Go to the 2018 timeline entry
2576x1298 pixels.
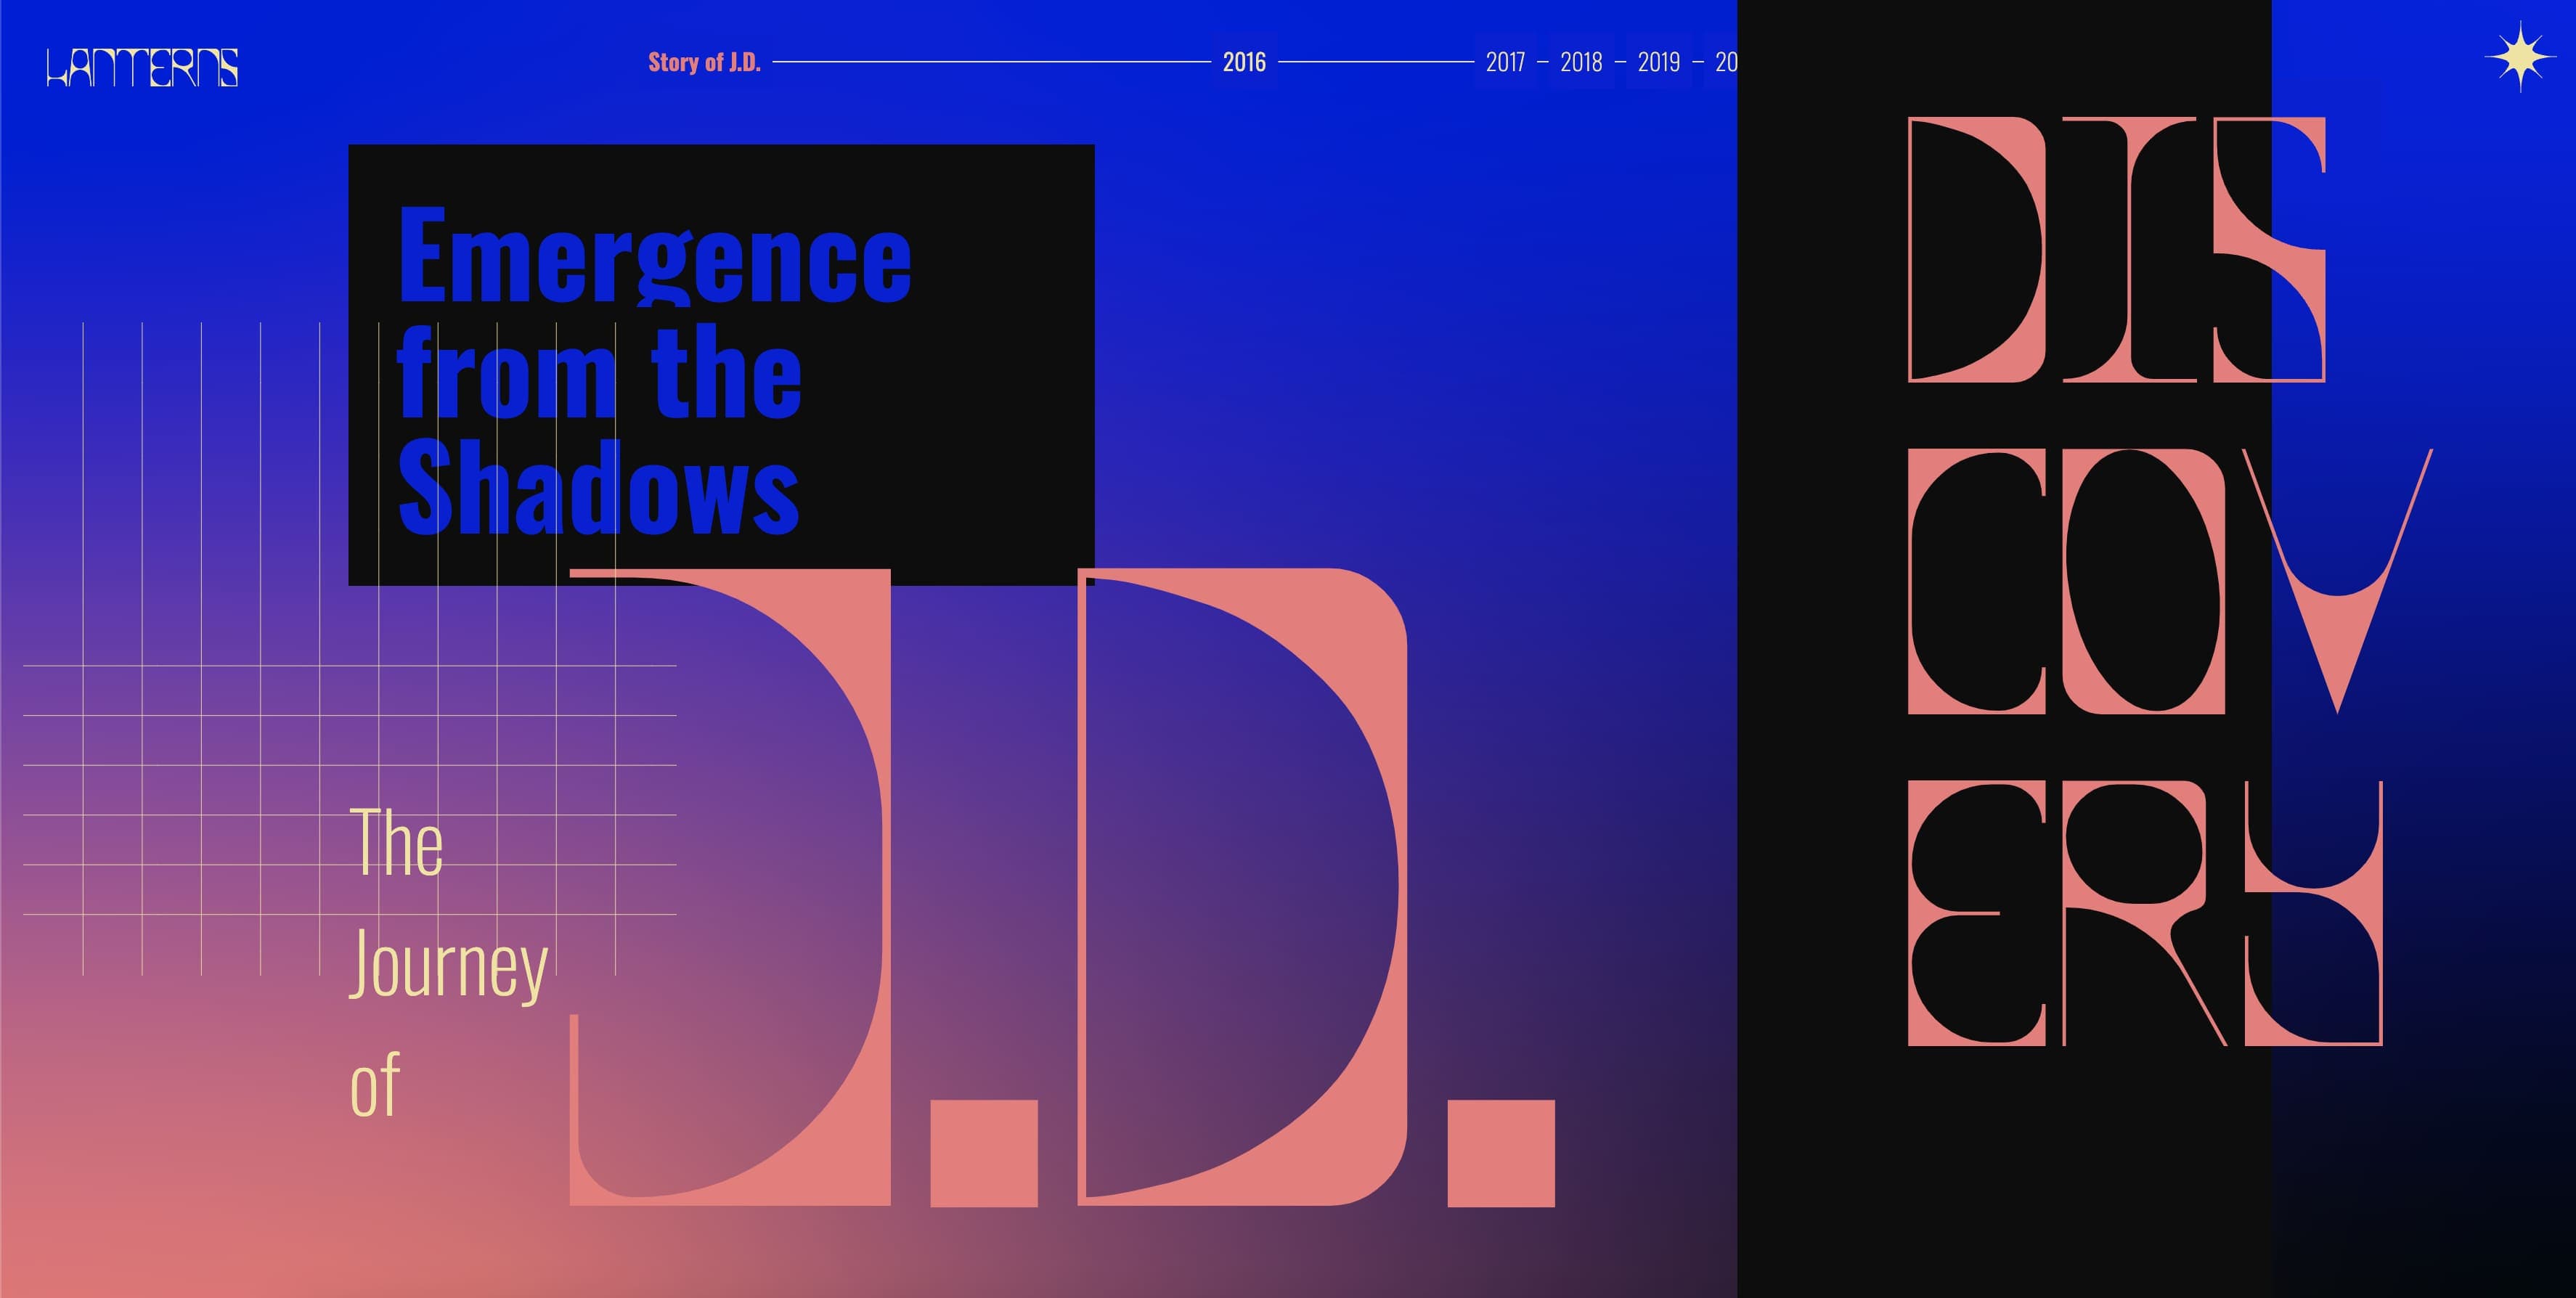pyautogui.click(x=1580, y=62)
